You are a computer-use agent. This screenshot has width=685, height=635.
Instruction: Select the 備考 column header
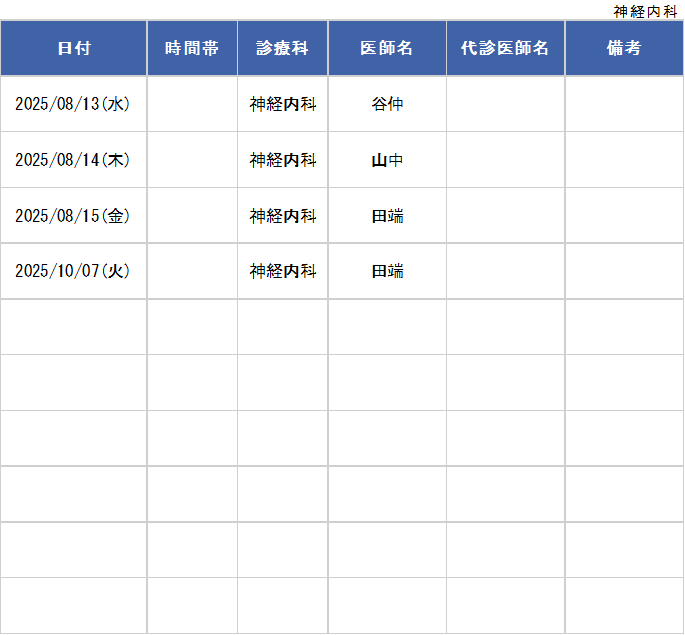click(624, 48)
